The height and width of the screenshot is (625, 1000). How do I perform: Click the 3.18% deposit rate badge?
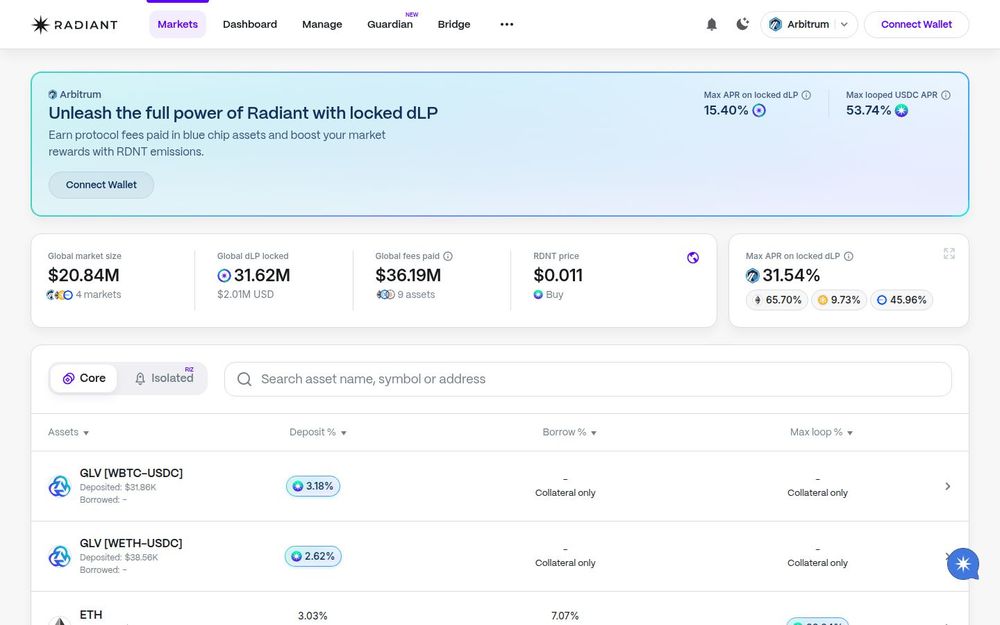[313, 486]
